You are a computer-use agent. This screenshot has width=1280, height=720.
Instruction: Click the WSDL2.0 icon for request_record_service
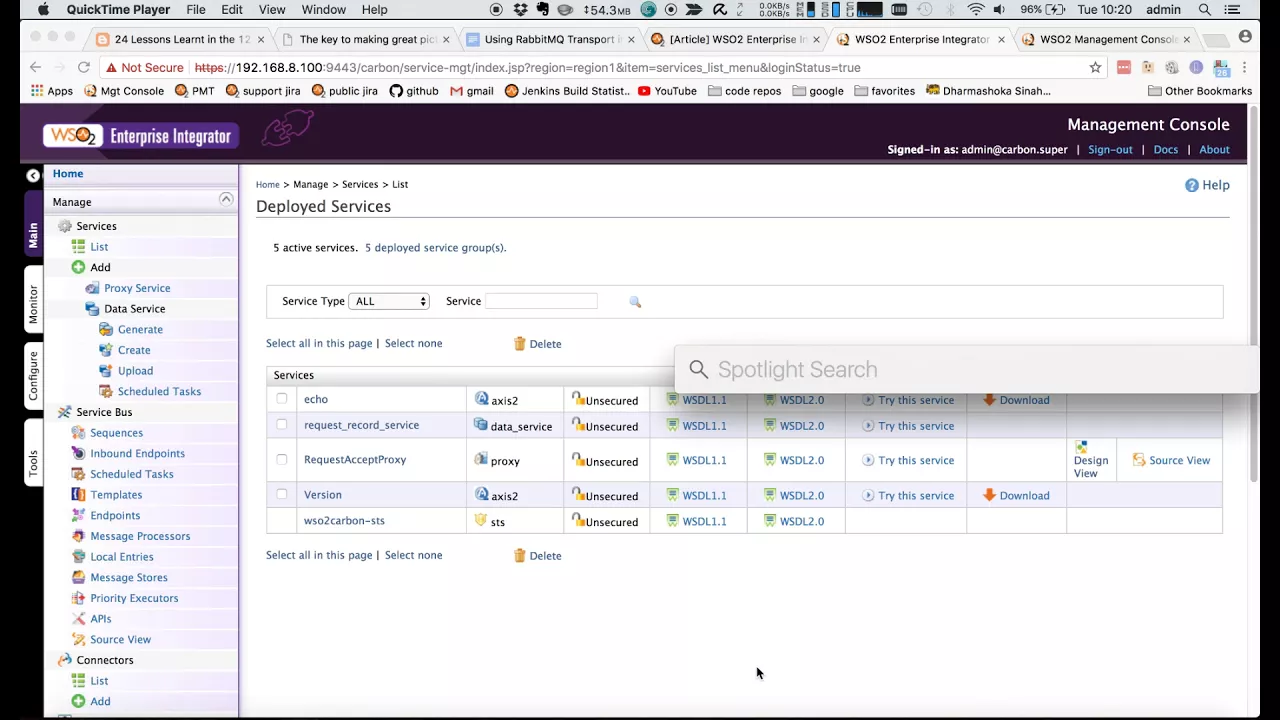pyautogui.click(x=770, y=425)
